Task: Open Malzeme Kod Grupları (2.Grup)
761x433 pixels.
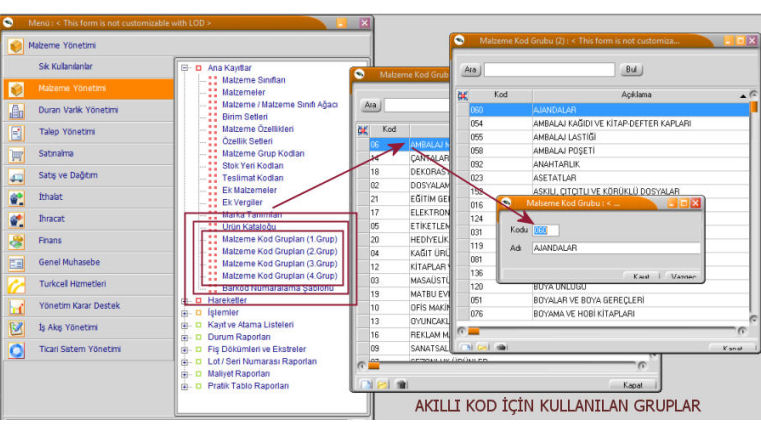Action: pyautogui.click(x=280, y=251)
